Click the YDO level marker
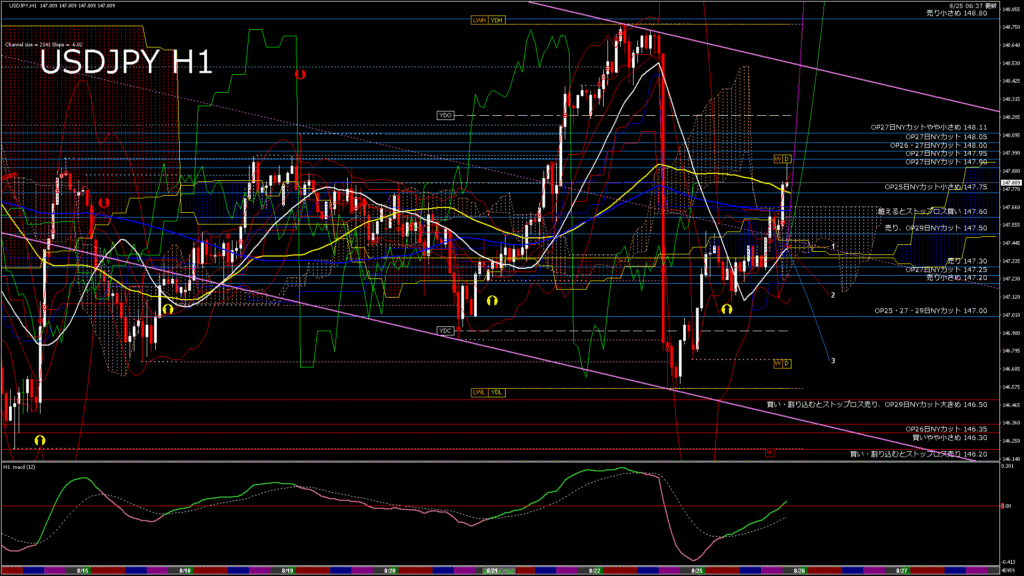 tap(446, 115)
